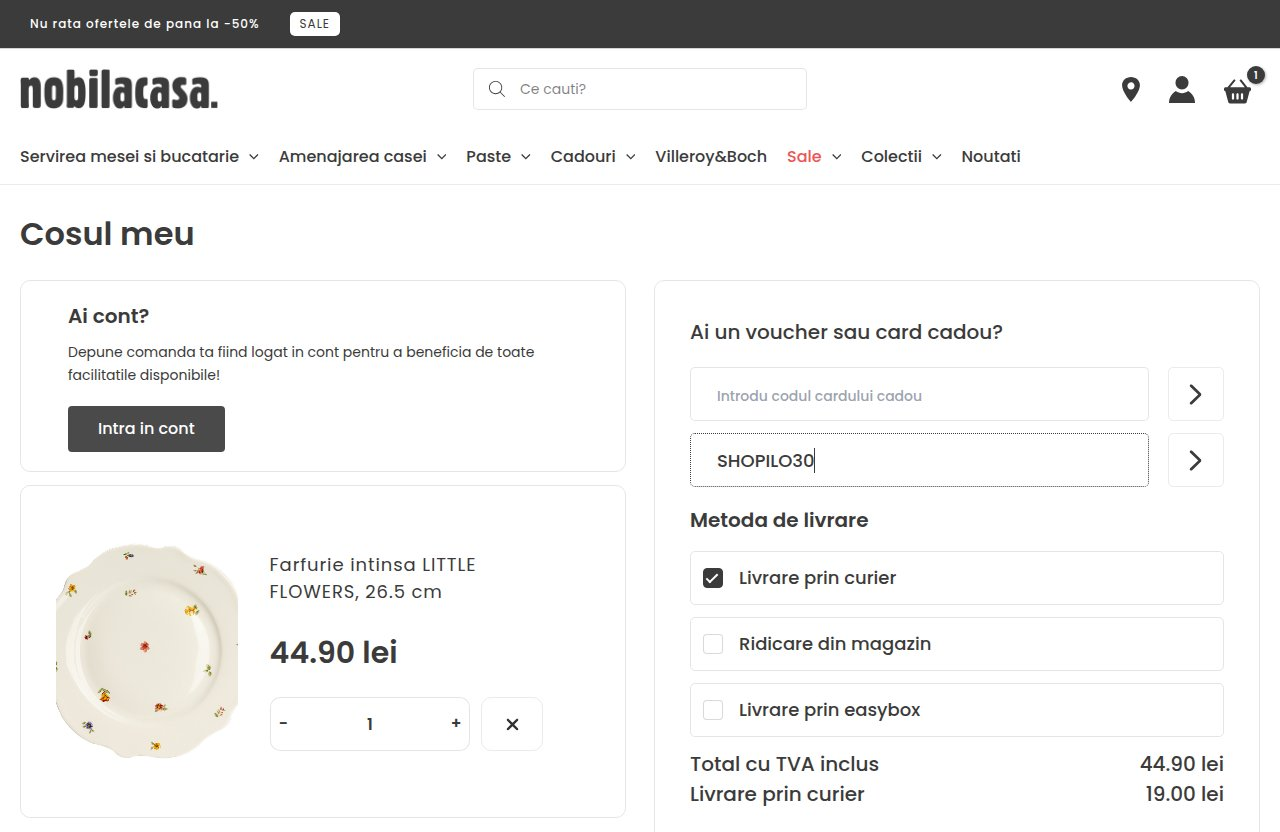Decrease quantity with the minus button
This screenshot has height=832, width=1280.
pos(284,724)
